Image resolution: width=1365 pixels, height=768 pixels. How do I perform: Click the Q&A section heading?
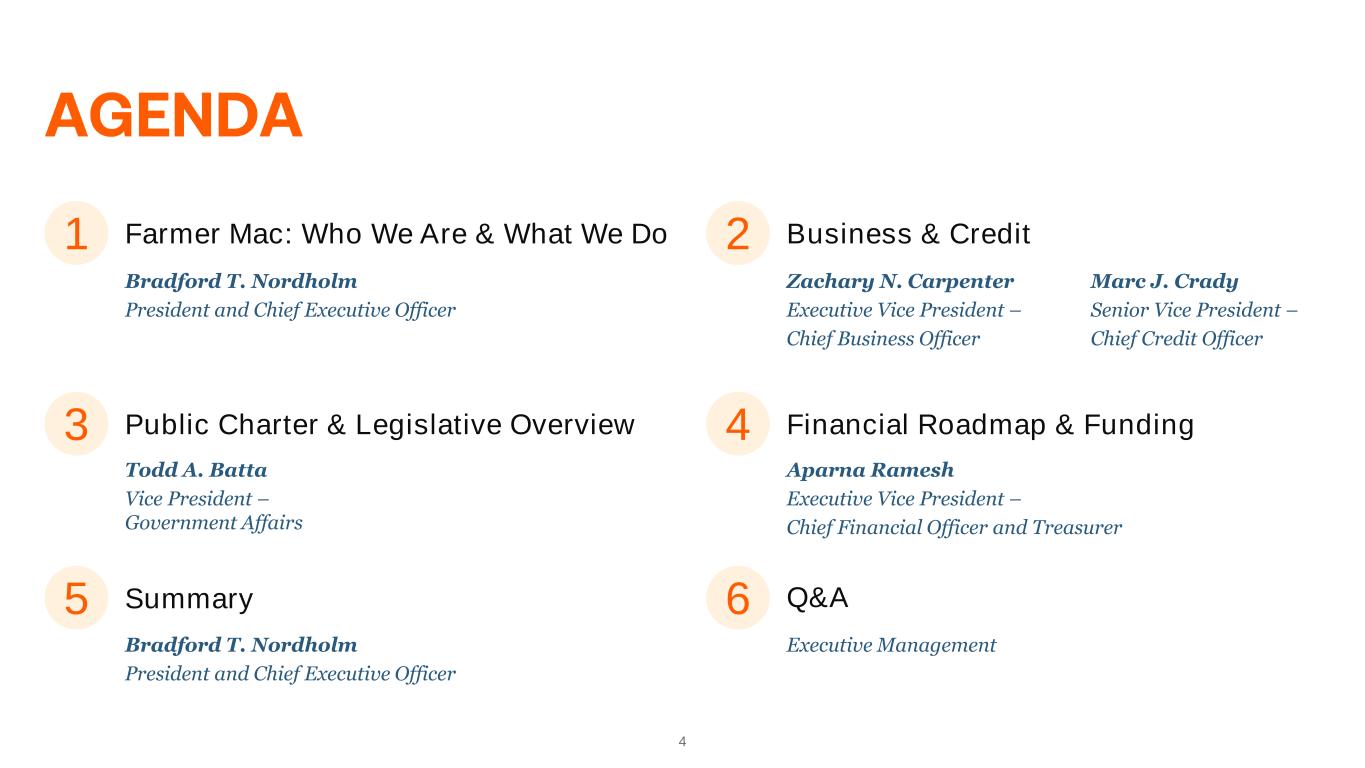[817, 598]
